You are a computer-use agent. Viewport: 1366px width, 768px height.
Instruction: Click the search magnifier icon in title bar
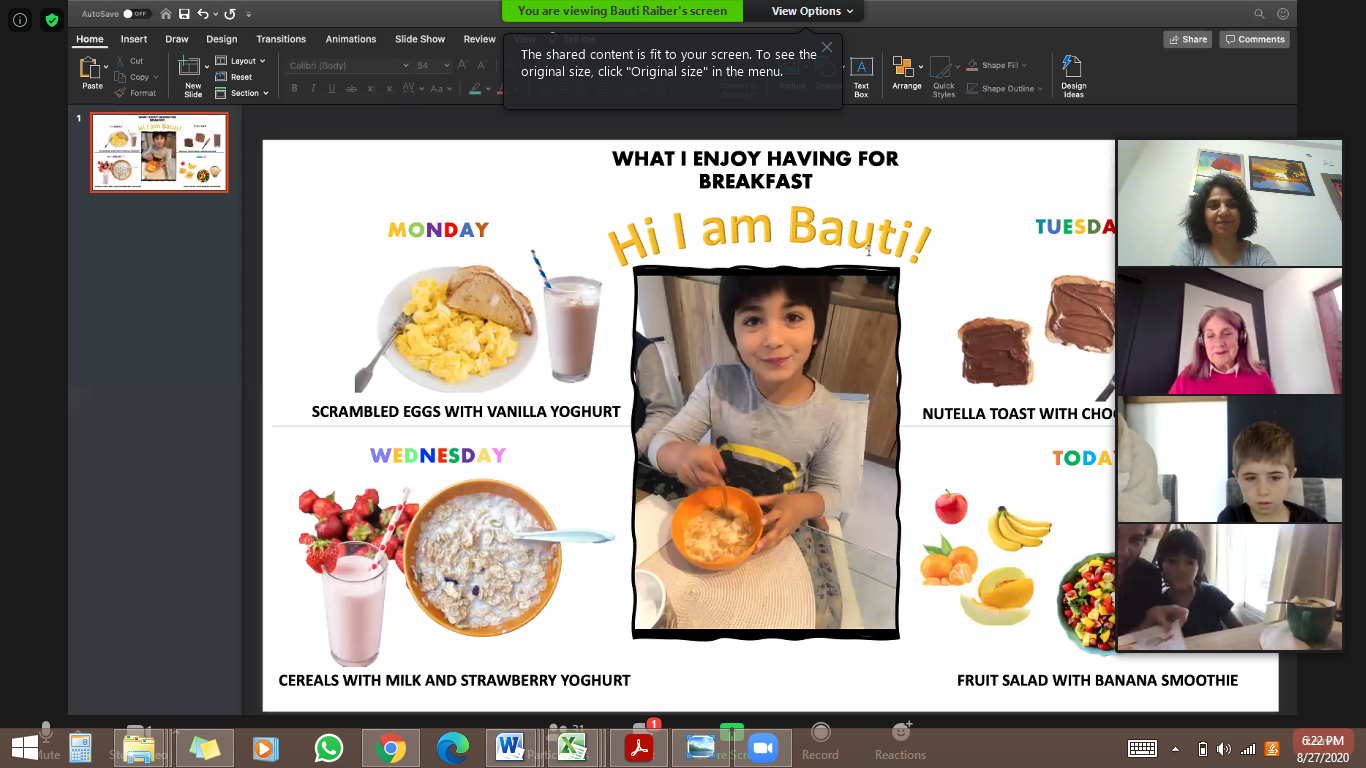point(1260,14)
